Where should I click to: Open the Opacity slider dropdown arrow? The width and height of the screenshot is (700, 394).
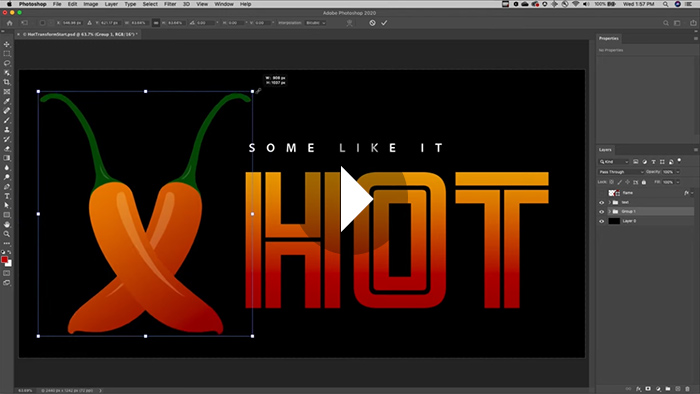pos(678,172)
